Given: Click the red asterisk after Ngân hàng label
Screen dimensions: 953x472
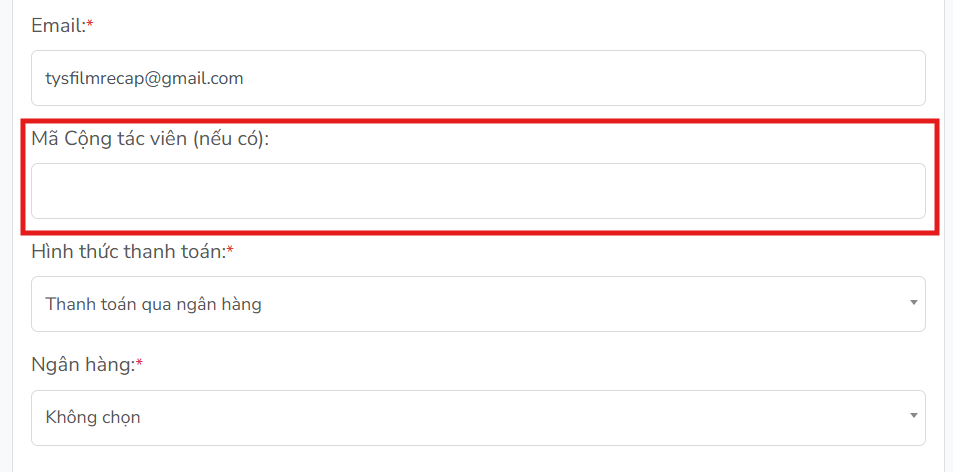Looking at the screenshot, I should pyautogui.click(x=139, y=364).
